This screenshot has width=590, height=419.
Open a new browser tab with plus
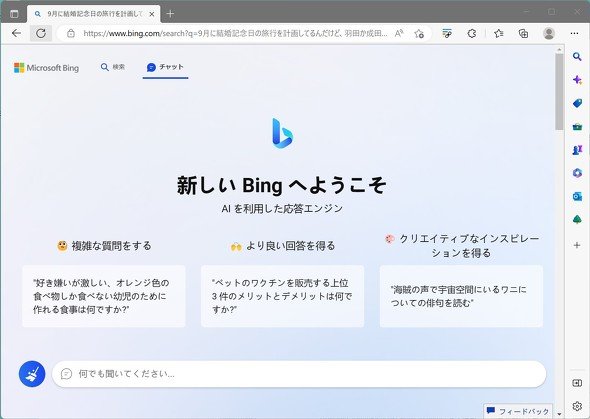pos(170,14)
